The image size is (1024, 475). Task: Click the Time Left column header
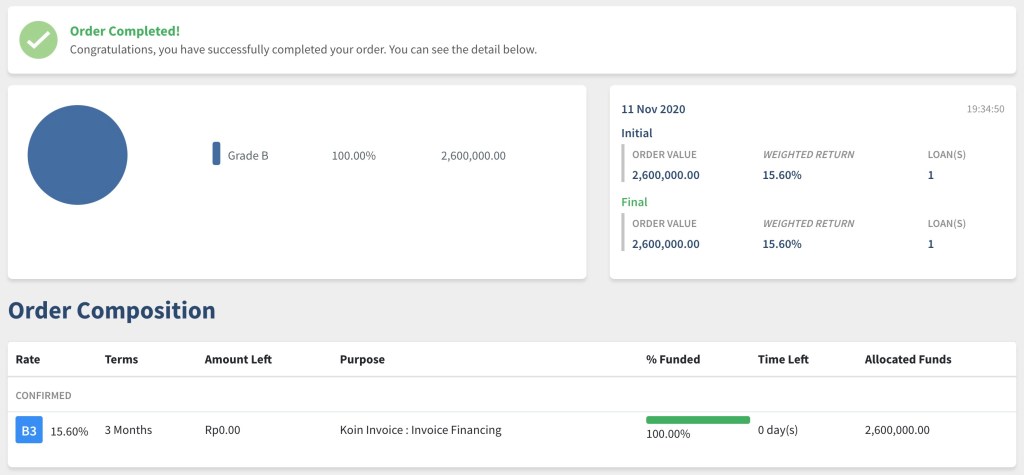[x=783, y=359]
